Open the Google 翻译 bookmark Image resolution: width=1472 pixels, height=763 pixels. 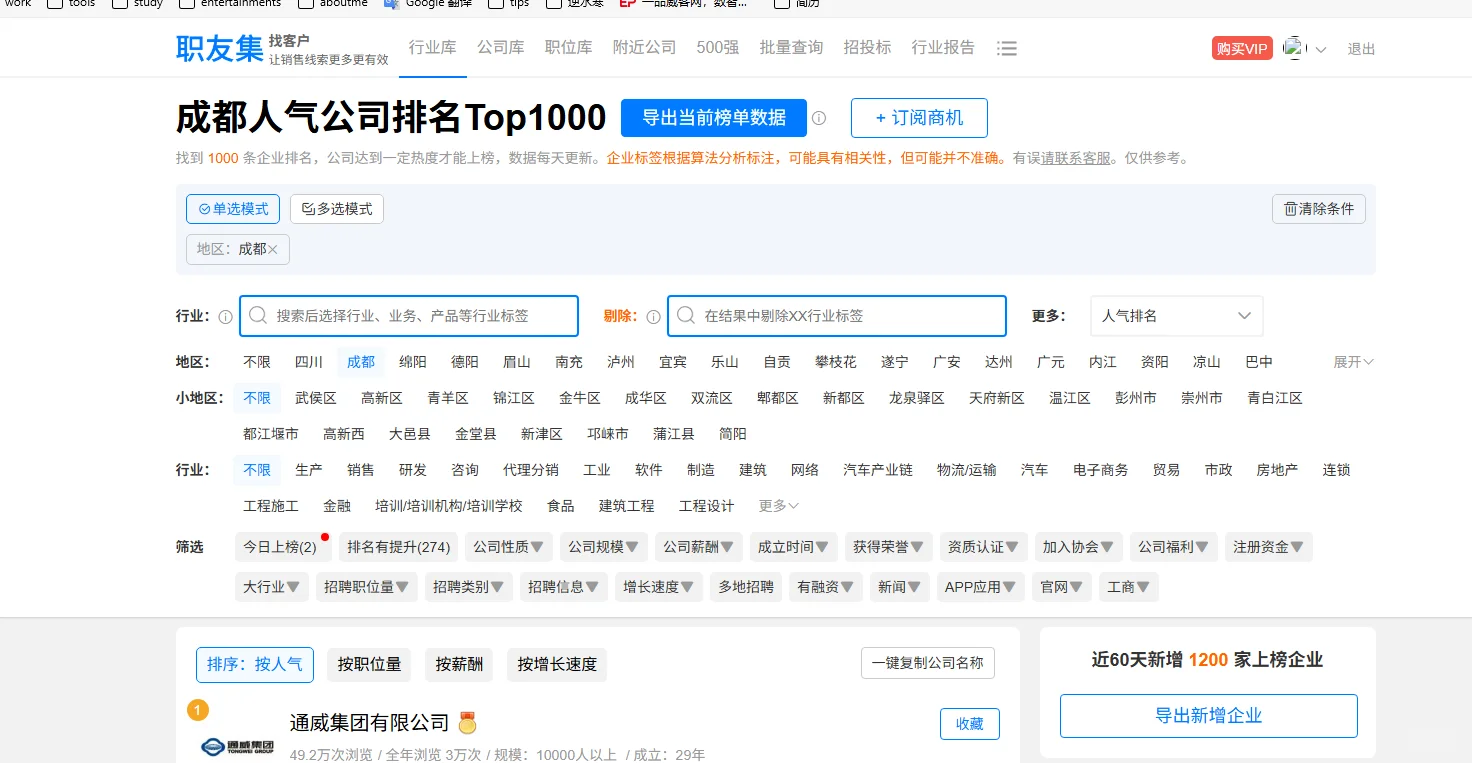(428, 3)
